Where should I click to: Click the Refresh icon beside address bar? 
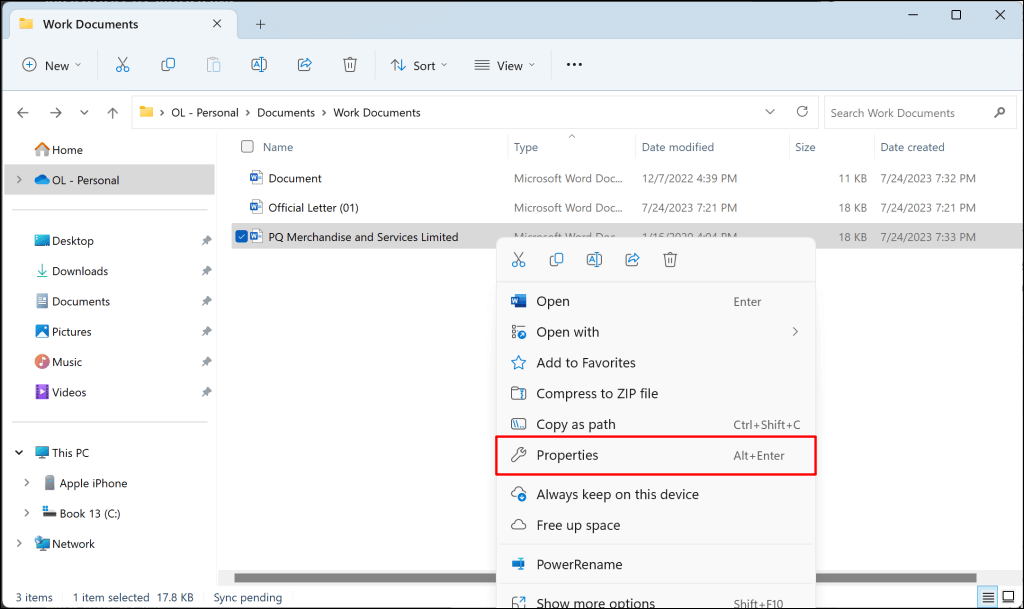coord(801,112)
